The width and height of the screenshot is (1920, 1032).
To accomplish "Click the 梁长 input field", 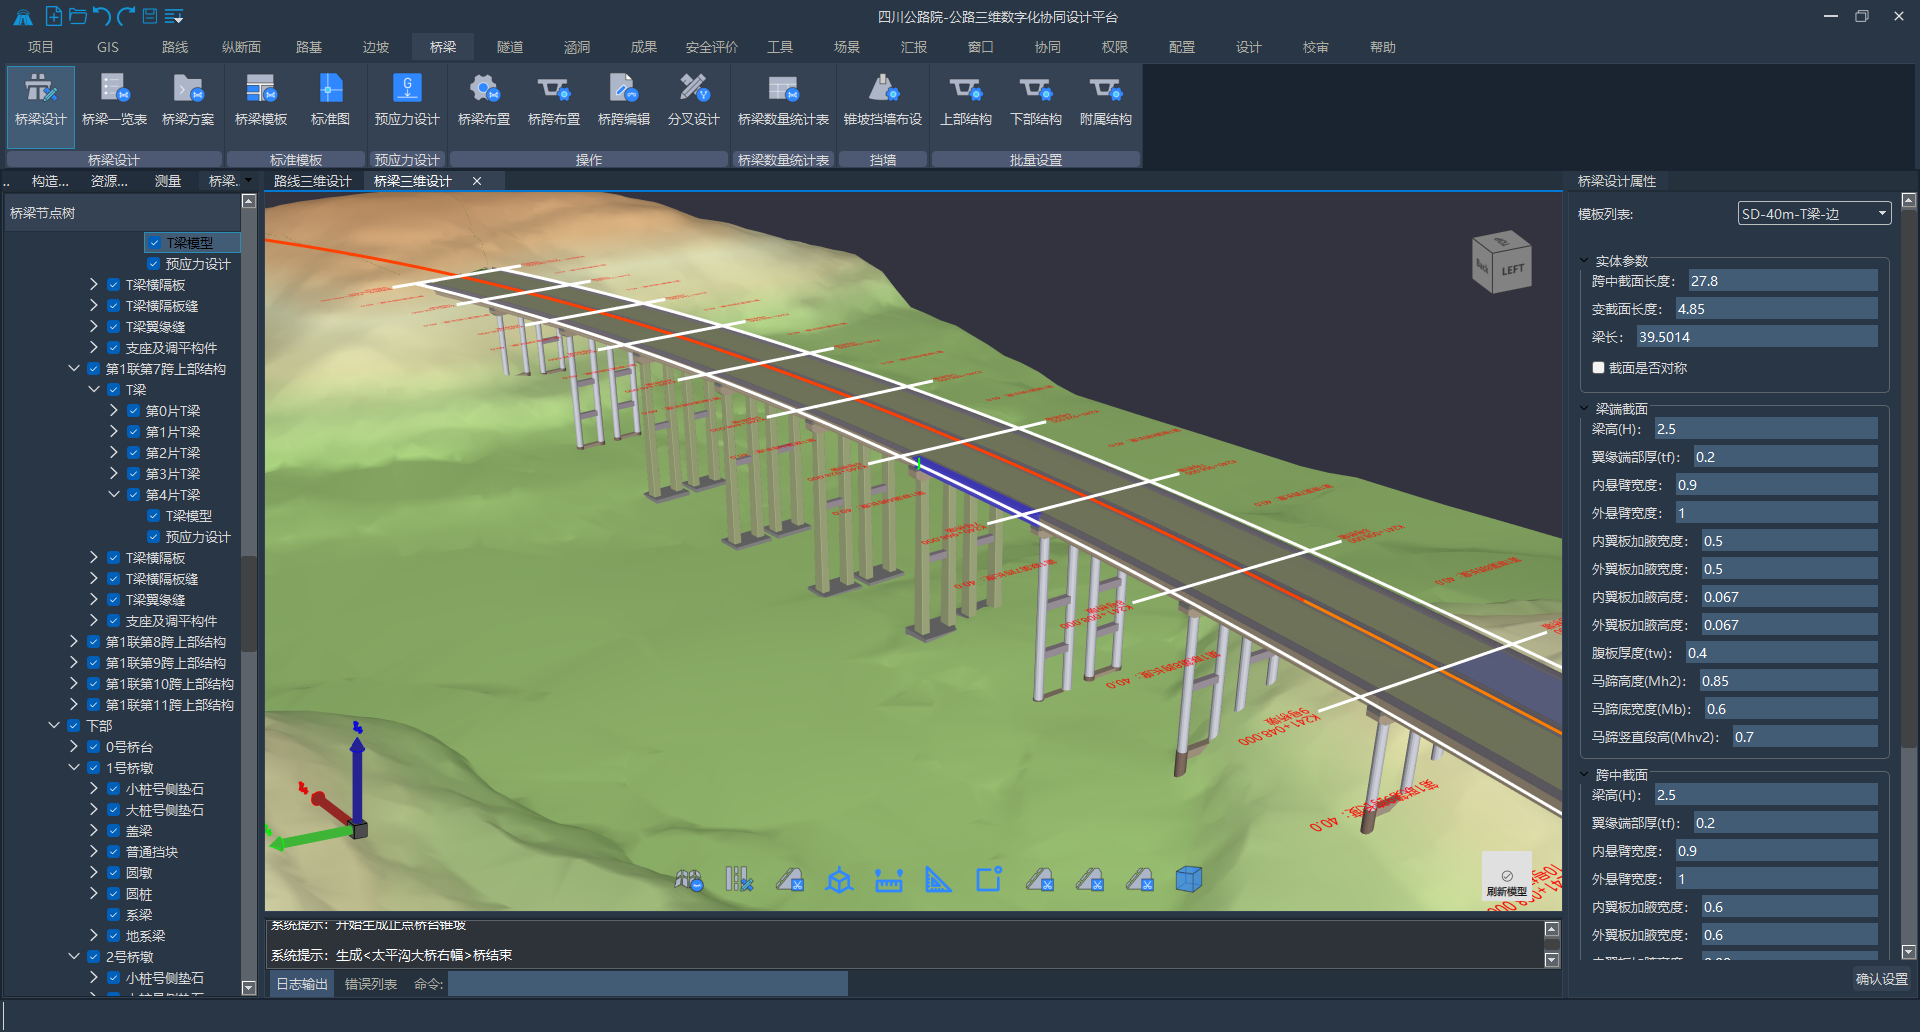I will pos(1756,337).
